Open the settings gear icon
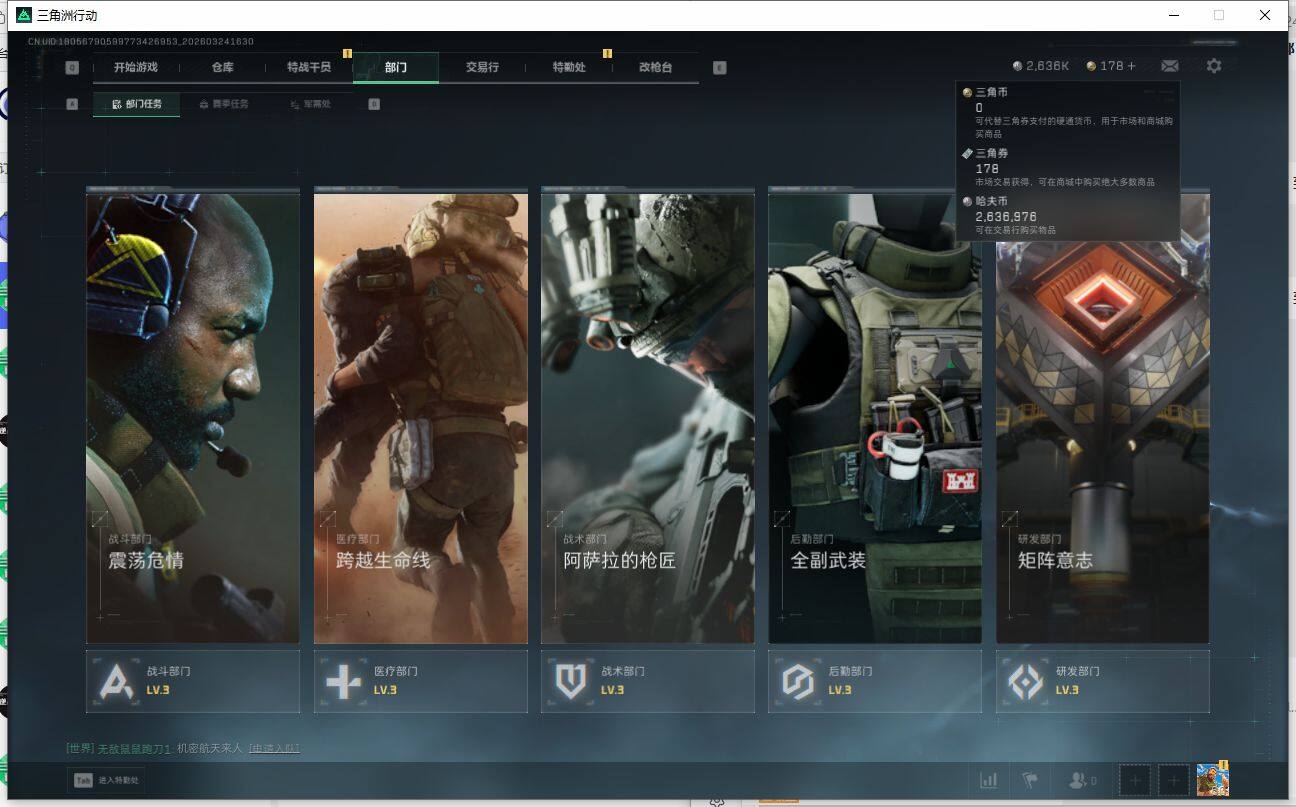Viewport: 1296px width, 807px height. click(x=1213, y=66)
